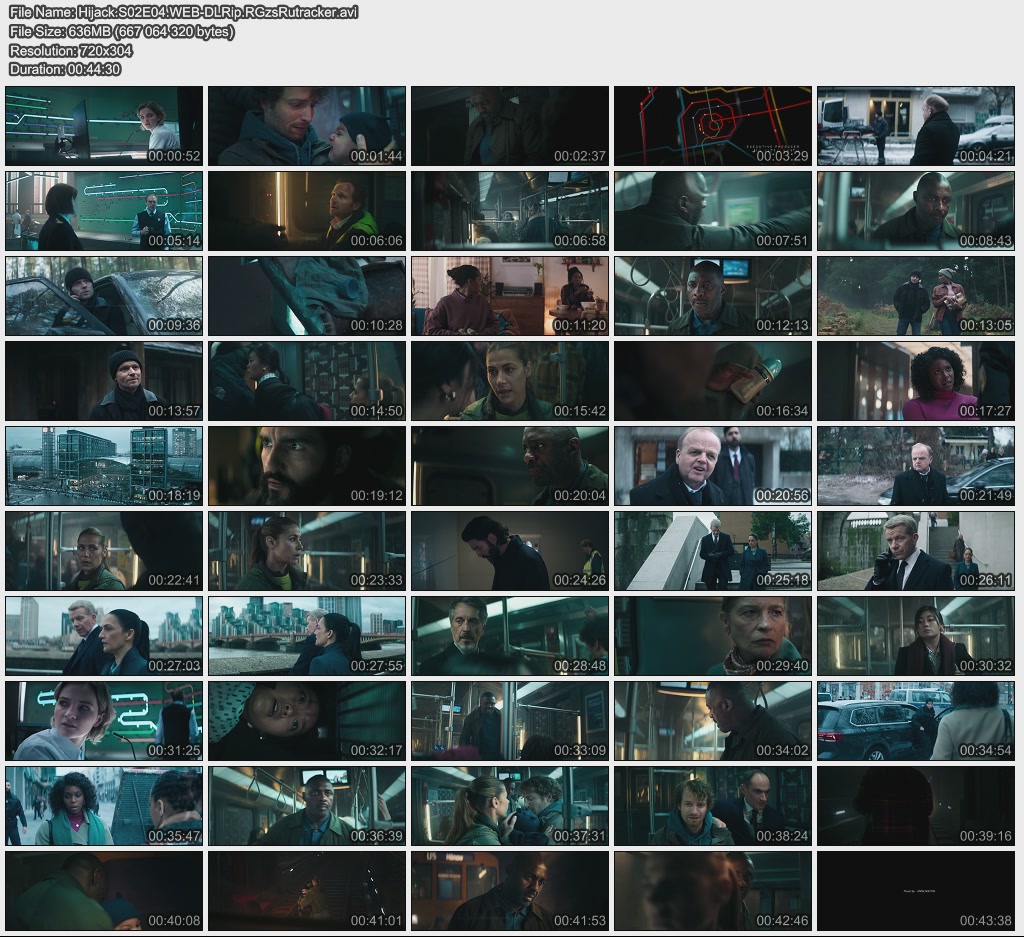Click the thumbnail at 00:31:25
The image size is (1024, 937).
point(104,721)
